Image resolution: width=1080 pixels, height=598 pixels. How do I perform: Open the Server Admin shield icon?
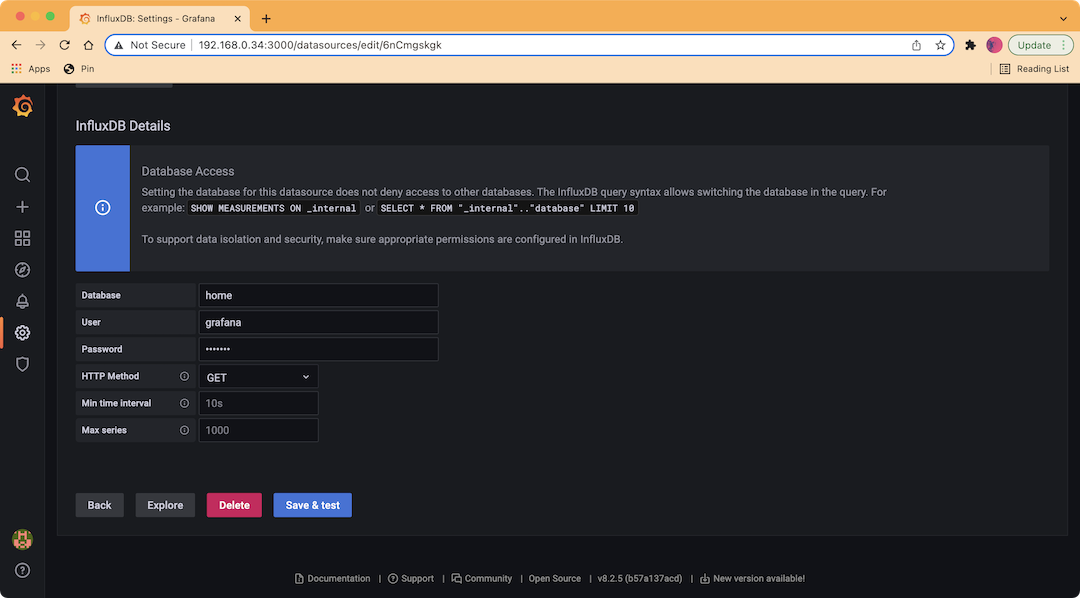pos(23,364)
